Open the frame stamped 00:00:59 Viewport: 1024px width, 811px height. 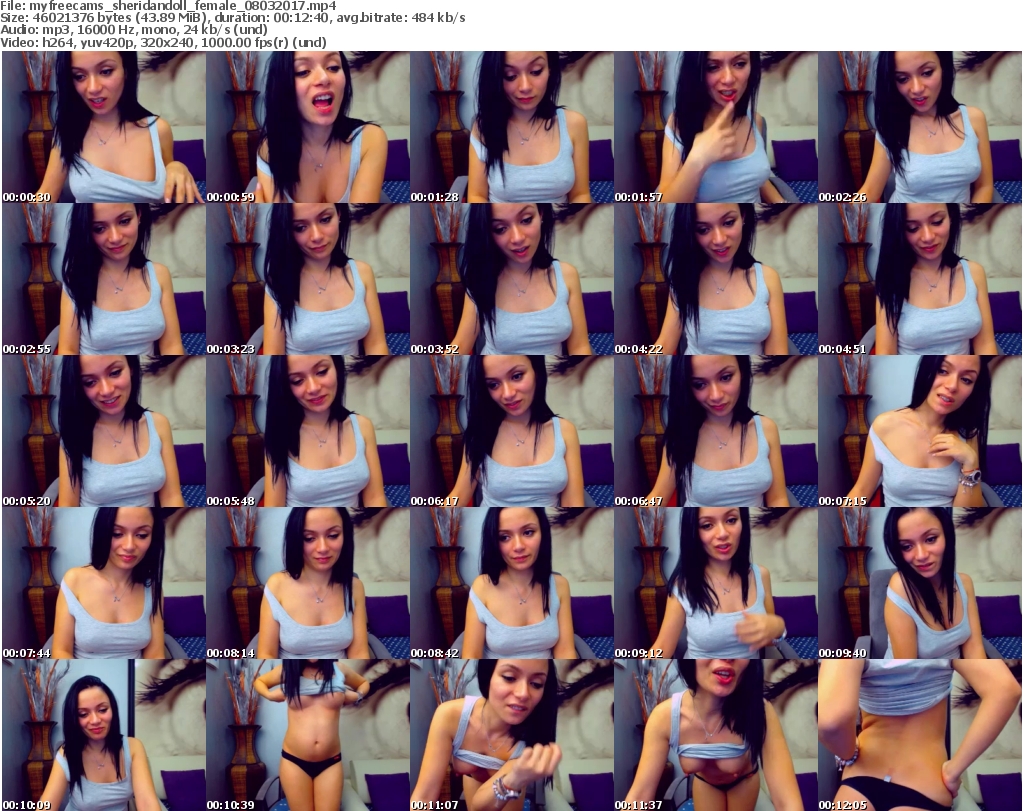[308, 127]
